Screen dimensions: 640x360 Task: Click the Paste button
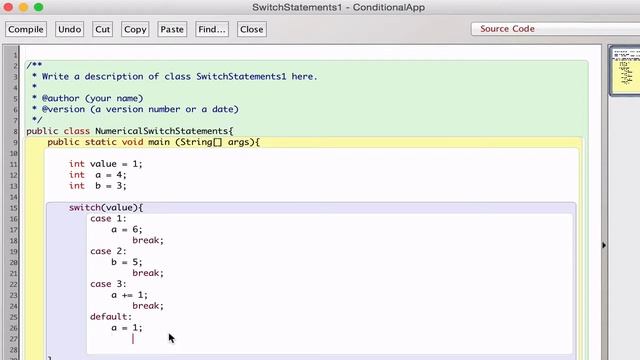tap(172, 29)
